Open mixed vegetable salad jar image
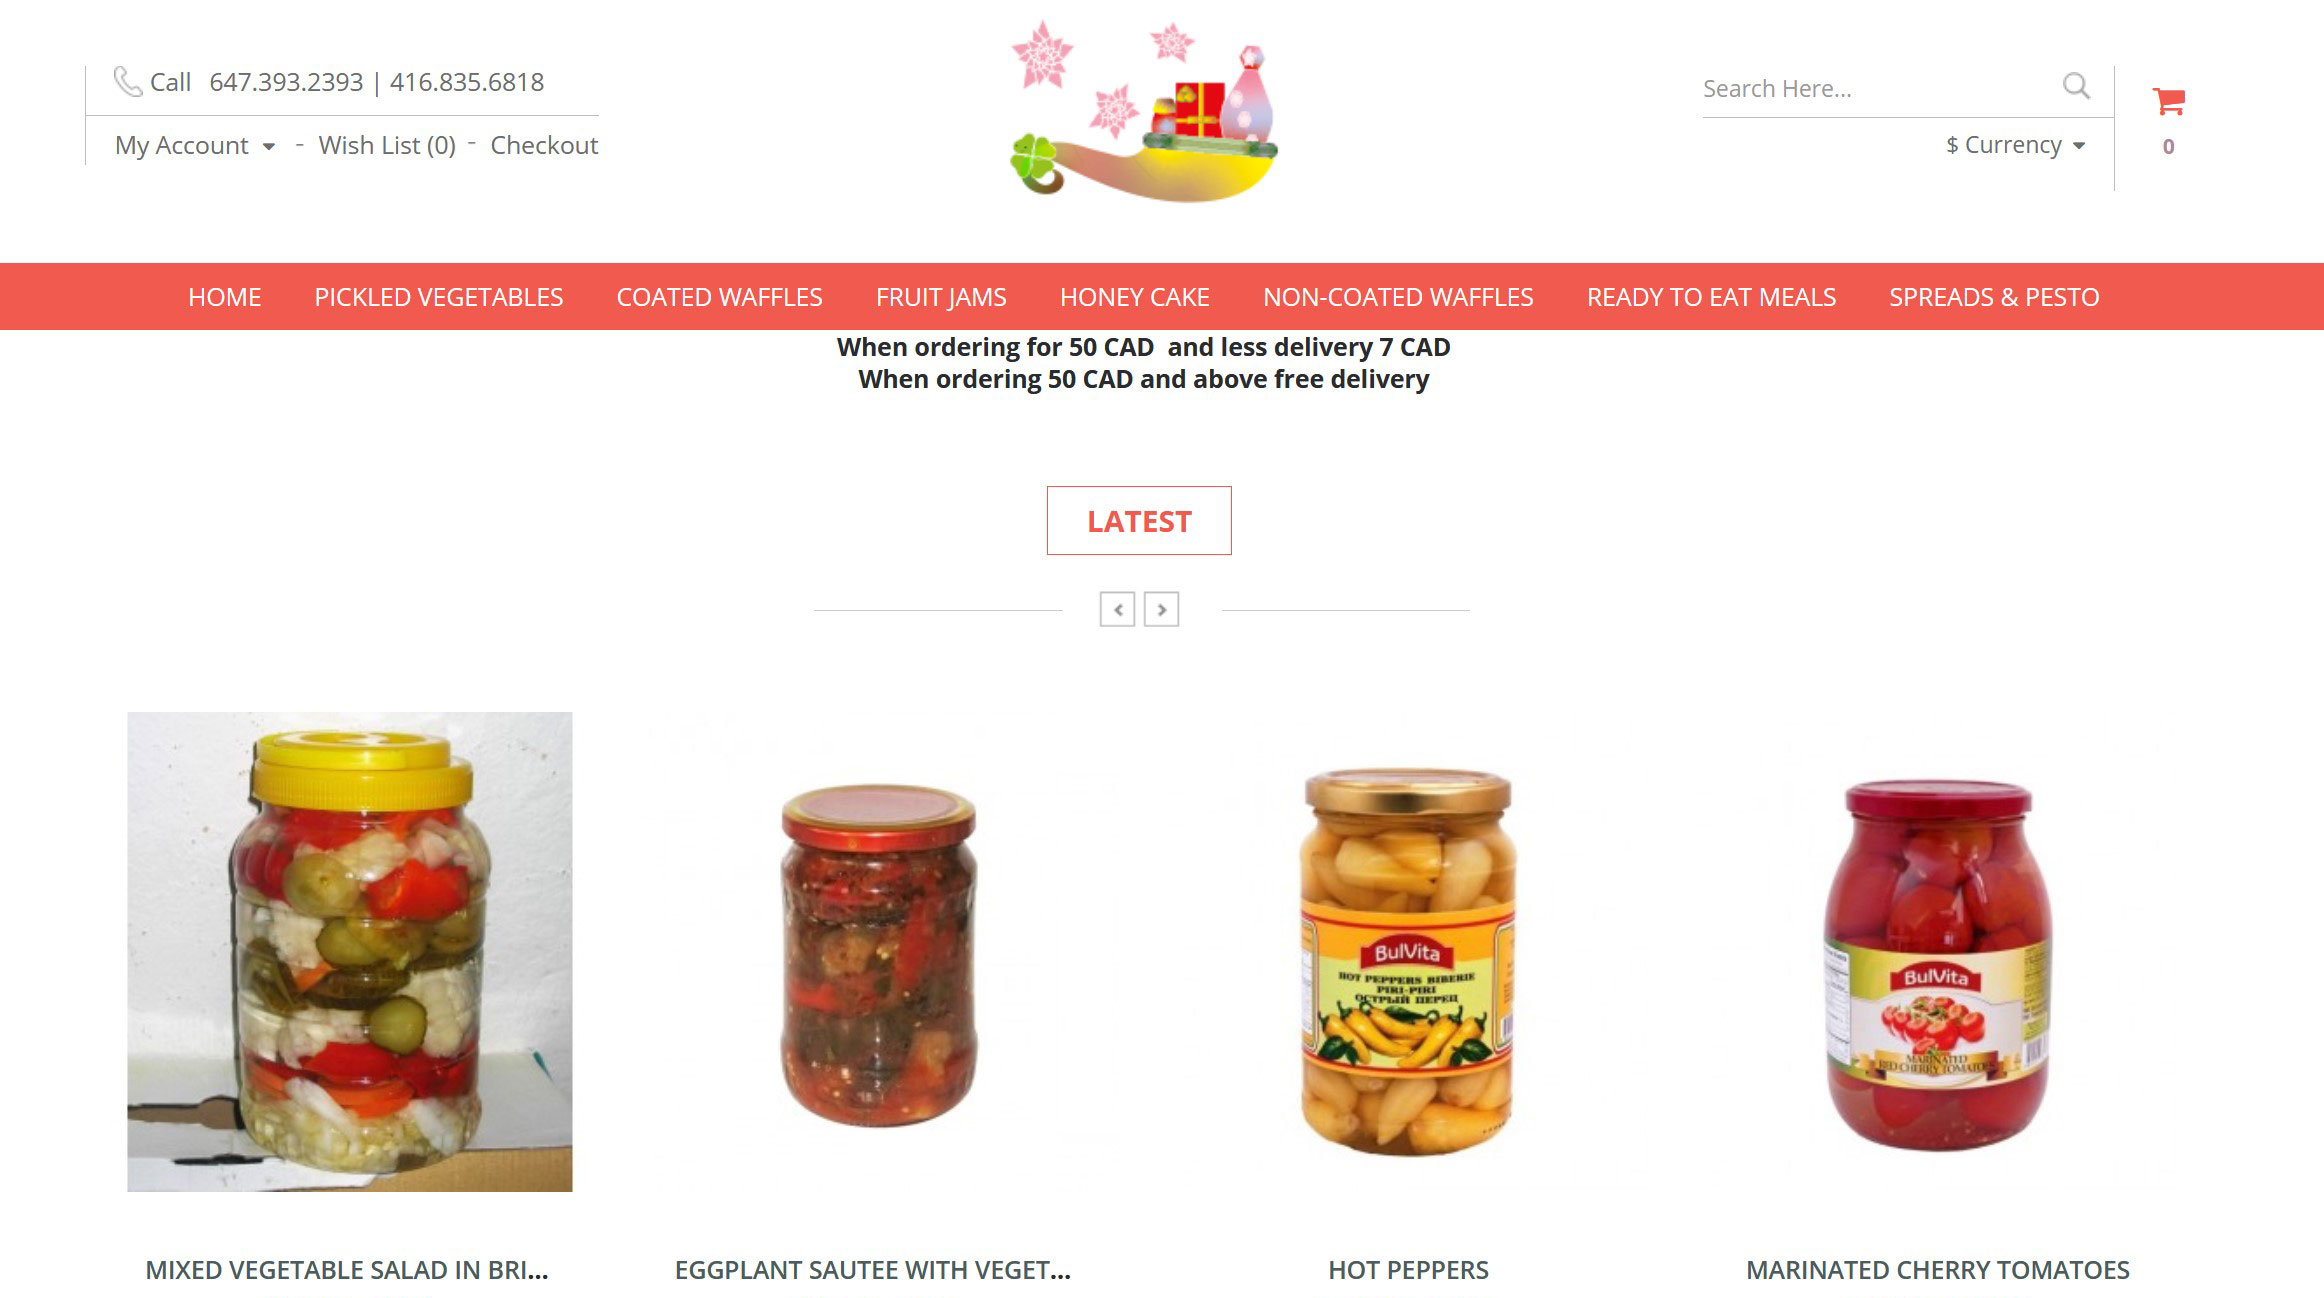This screenshot has width=2324, height=1298. (x=350, y=952)
